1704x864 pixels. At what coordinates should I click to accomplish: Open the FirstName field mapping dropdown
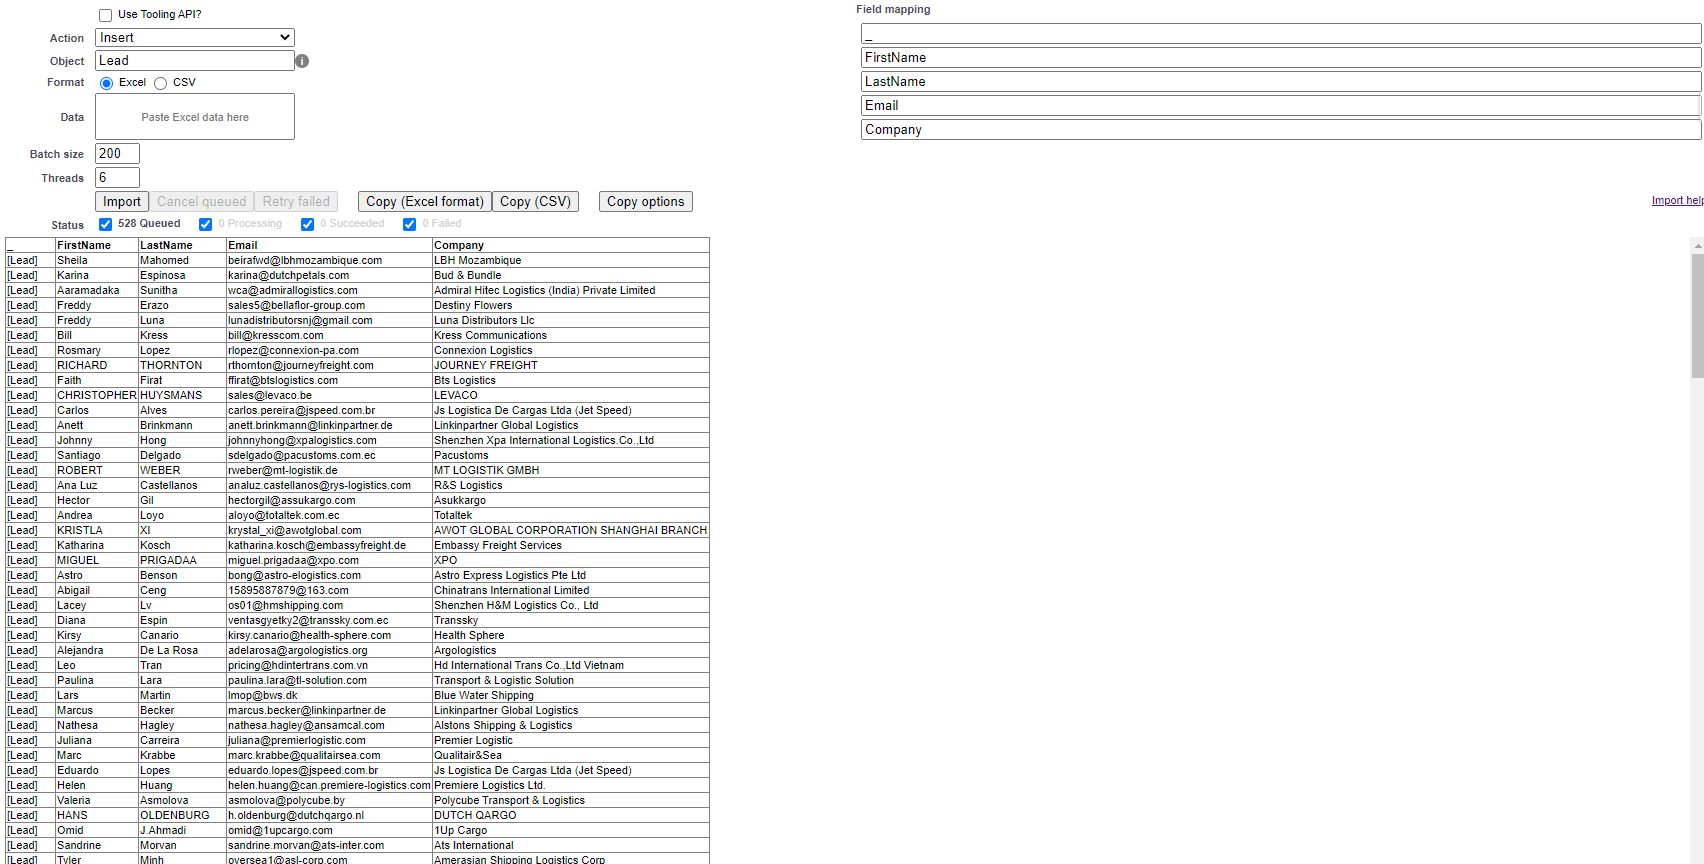(x=1281, y=58)
